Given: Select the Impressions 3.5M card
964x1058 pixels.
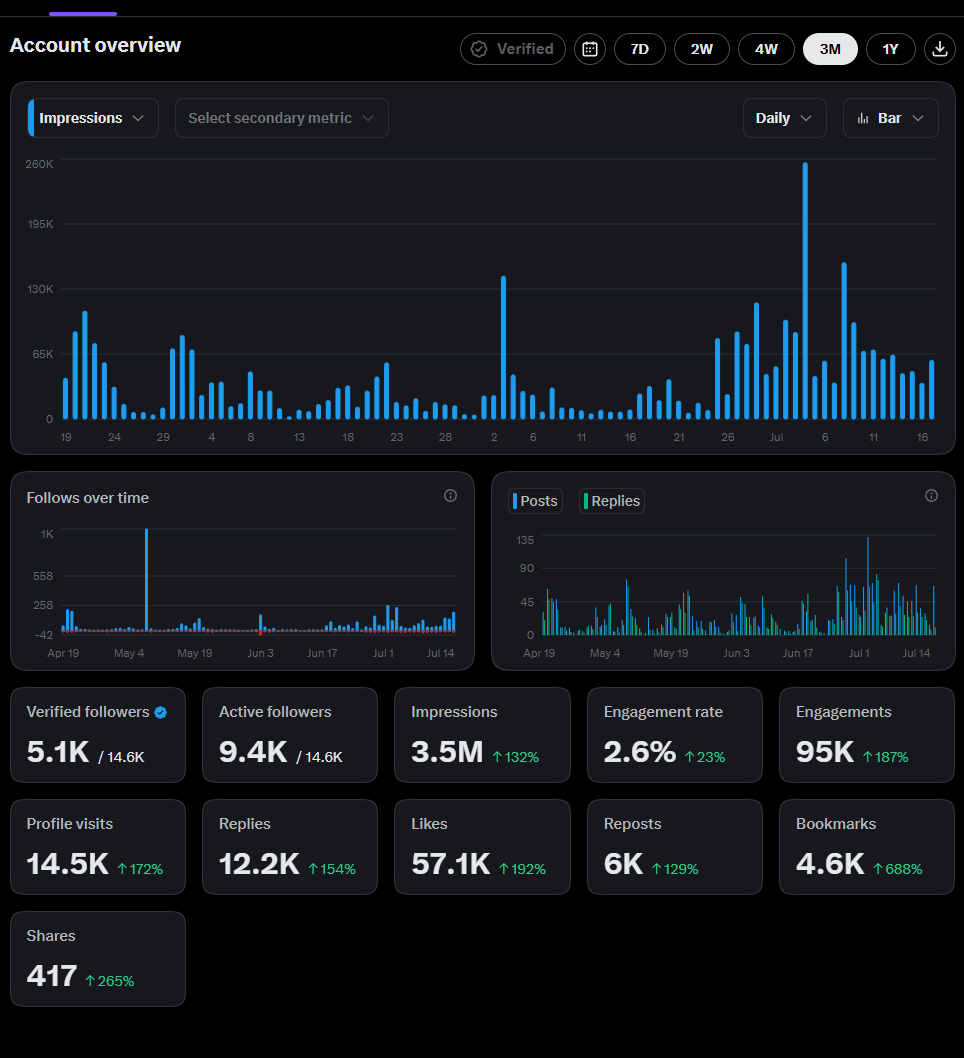Looking at the screenshot, I should click(482, 735).
